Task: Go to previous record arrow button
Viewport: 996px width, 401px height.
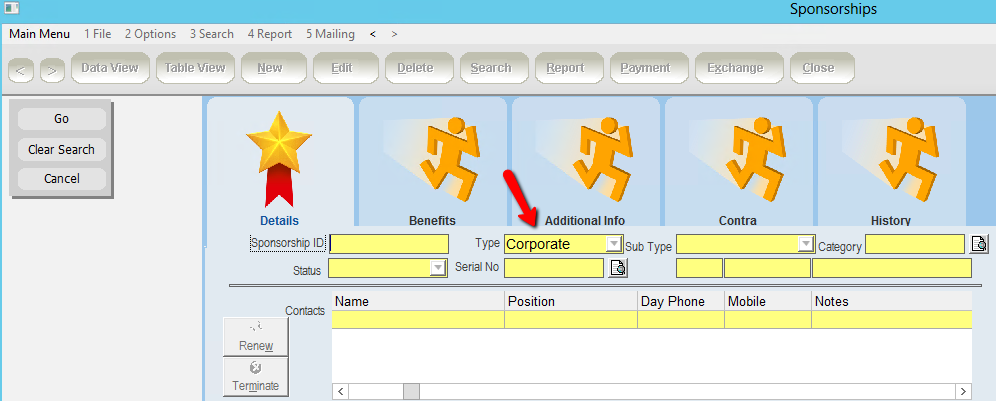Action: 22,69
